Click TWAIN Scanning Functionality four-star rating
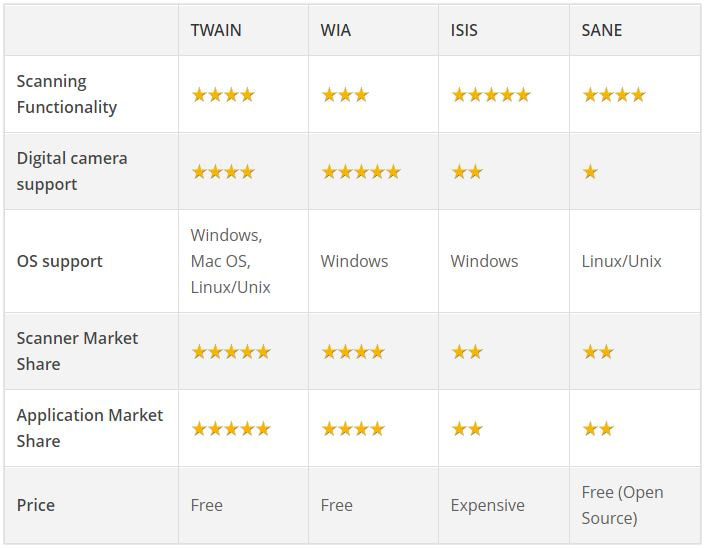 point(223,95)
